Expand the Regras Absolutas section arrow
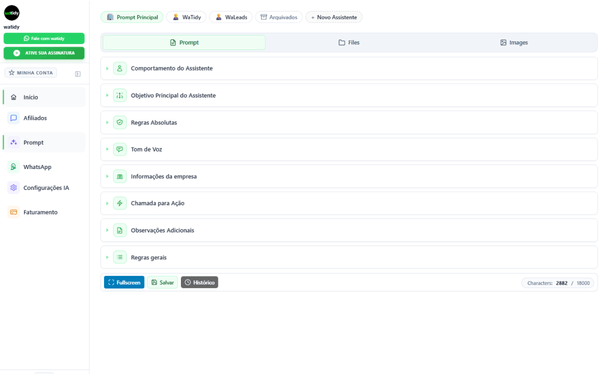This screenshot has height=375, width=600. (107, 122)
